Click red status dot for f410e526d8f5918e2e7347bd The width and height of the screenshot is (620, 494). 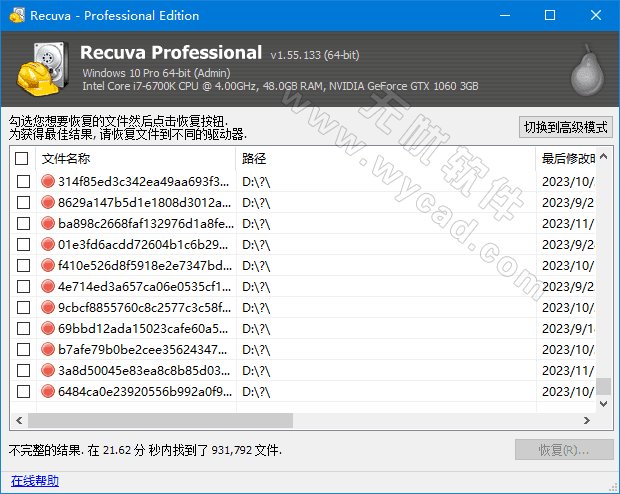pyautogui.click(x=47, y=265)
